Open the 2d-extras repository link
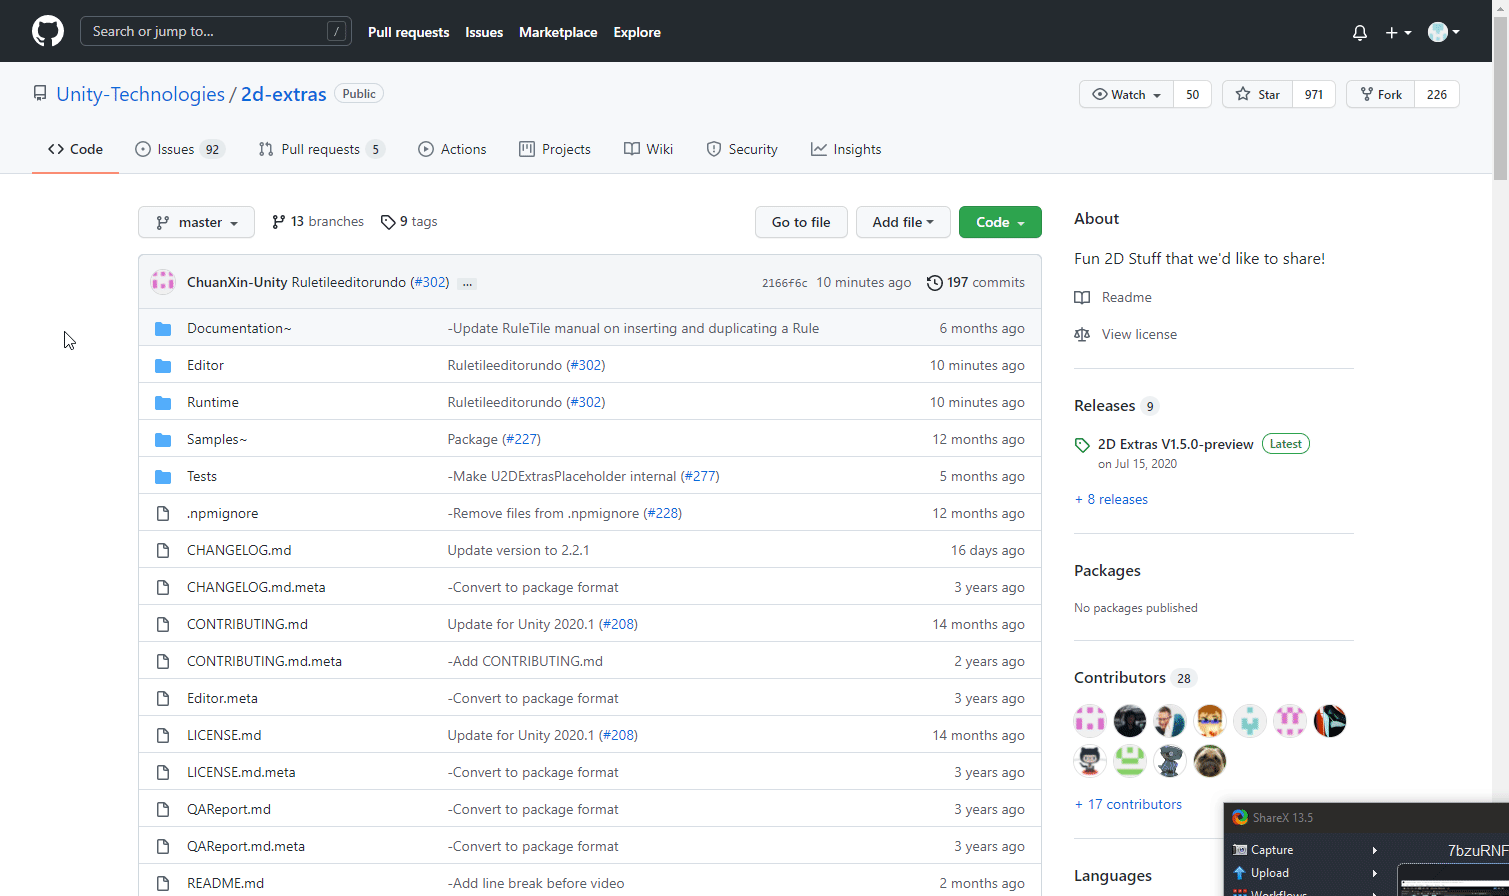This screenshot has width=1509, height=896. click(x=284, y=94)
